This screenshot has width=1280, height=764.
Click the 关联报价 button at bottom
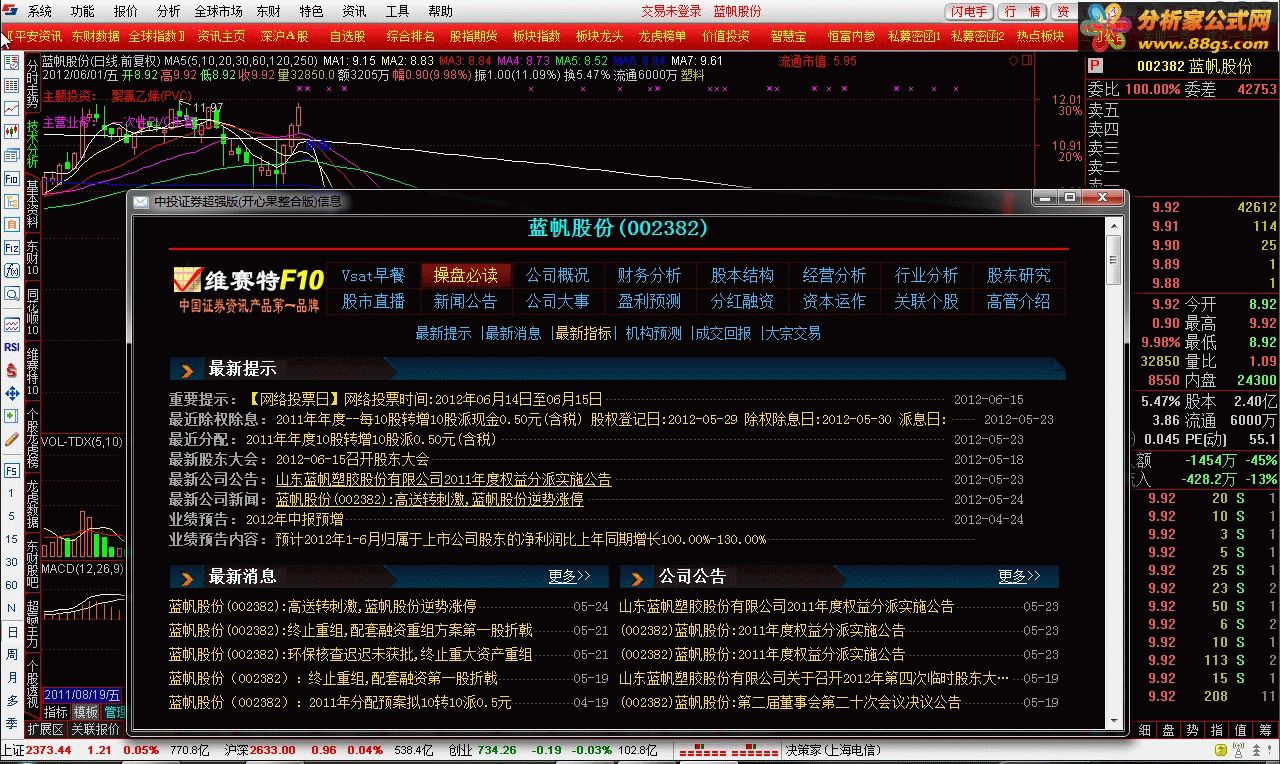[96, 730]
